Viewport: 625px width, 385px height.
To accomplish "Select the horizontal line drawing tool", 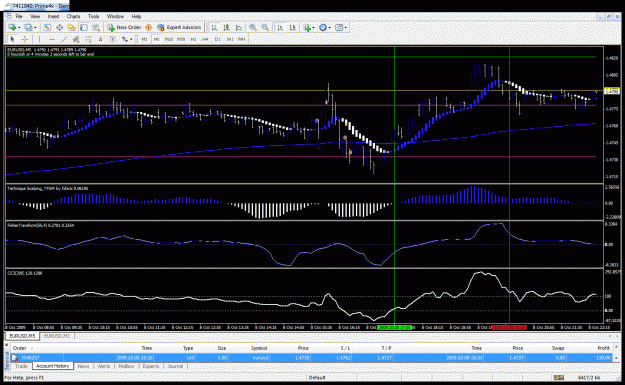I will tap(52, 39).
